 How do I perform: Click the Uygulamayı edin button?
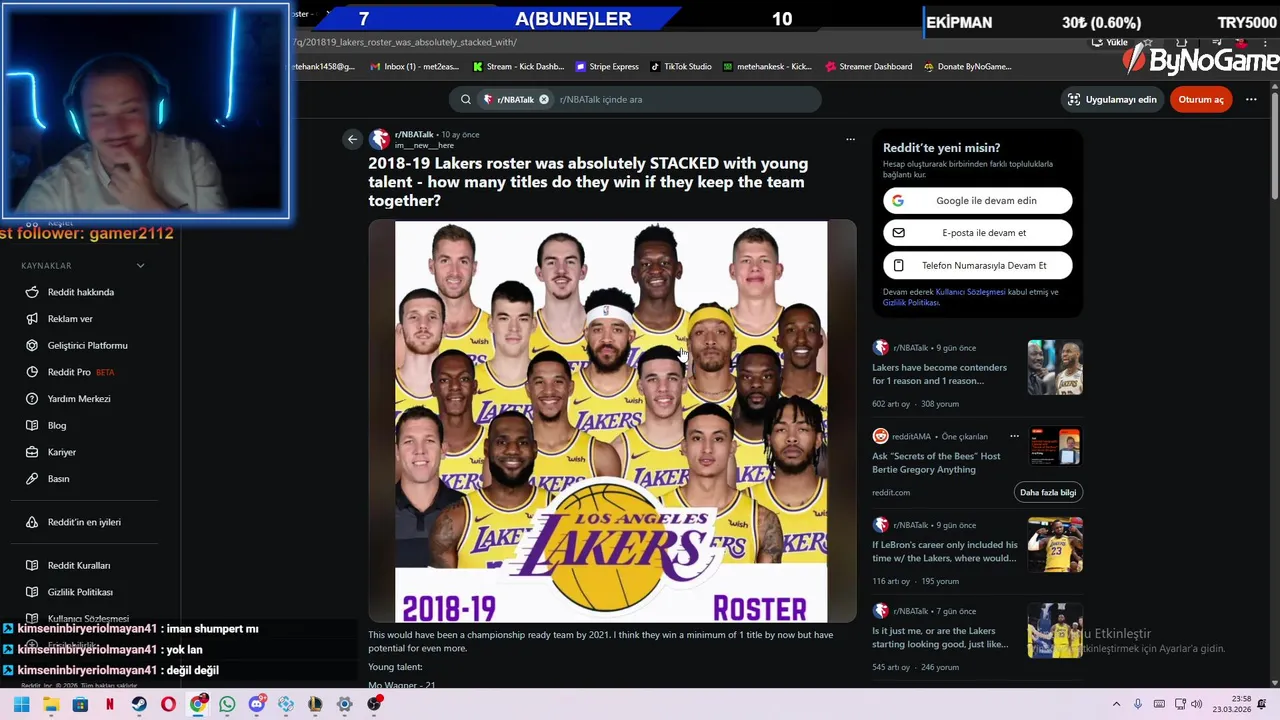tap(1112, 99)
